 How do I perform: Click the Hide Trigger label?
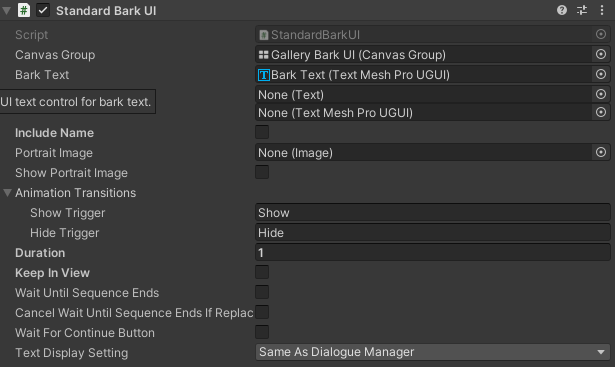click(64, 233)
